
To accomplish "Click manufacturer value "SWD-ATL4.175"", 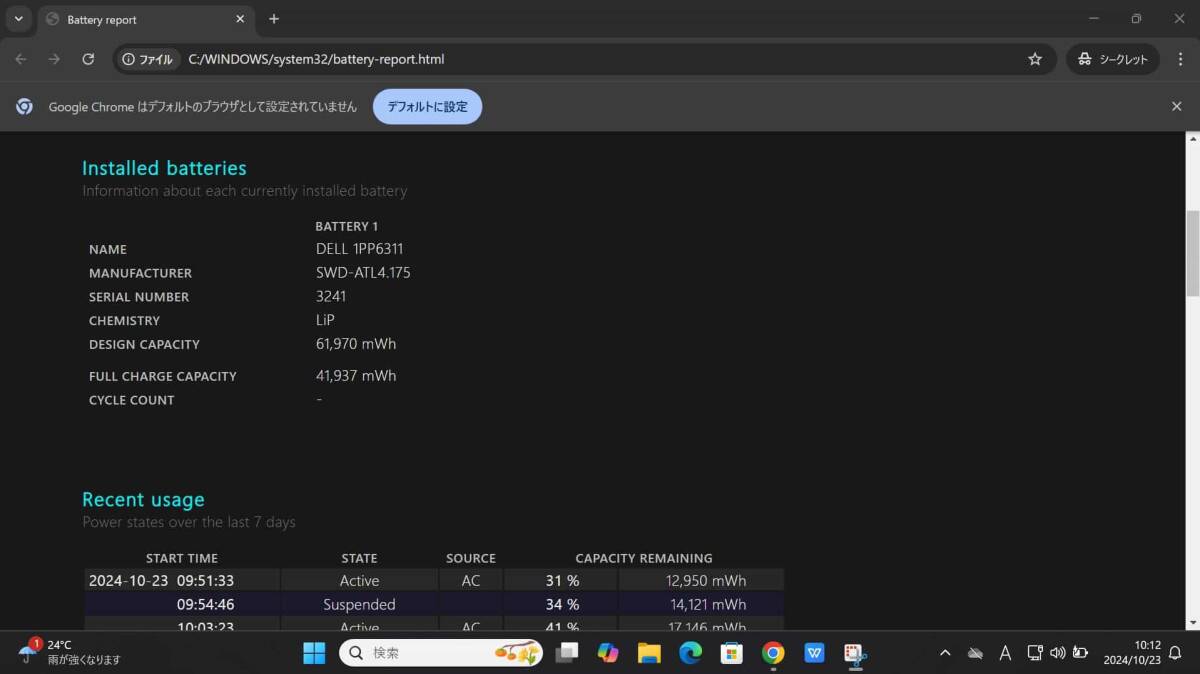I will (363, 272).
